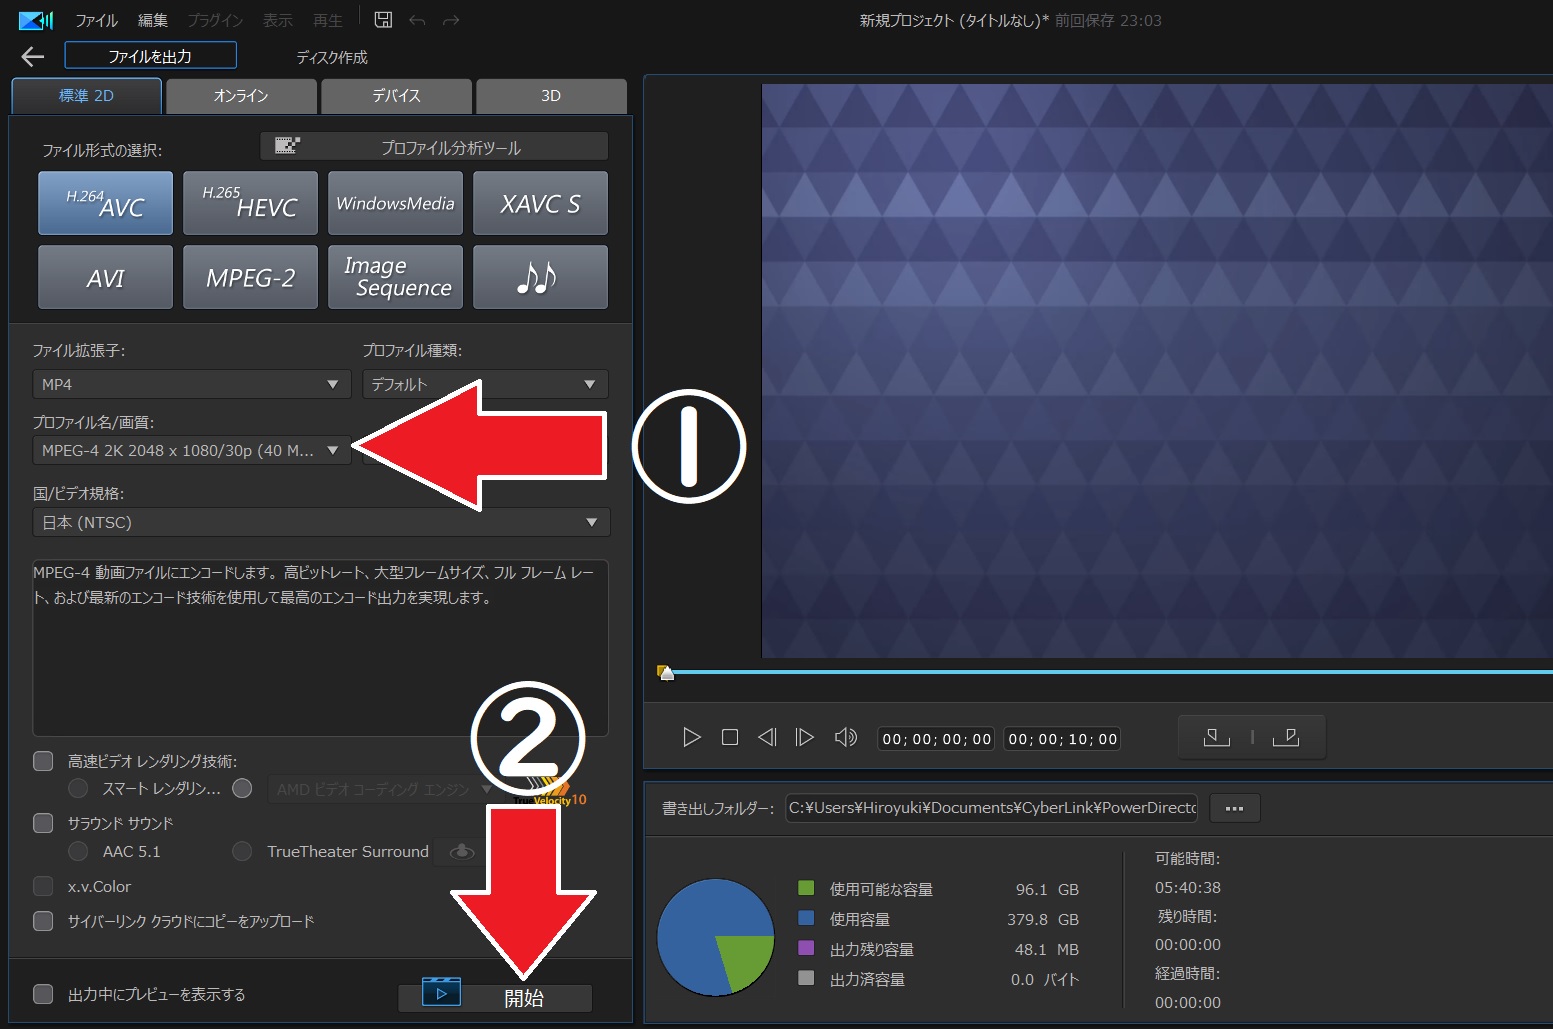Click the video preview image
This screenshot has width=1553, height=1029.
(1157, 371)
